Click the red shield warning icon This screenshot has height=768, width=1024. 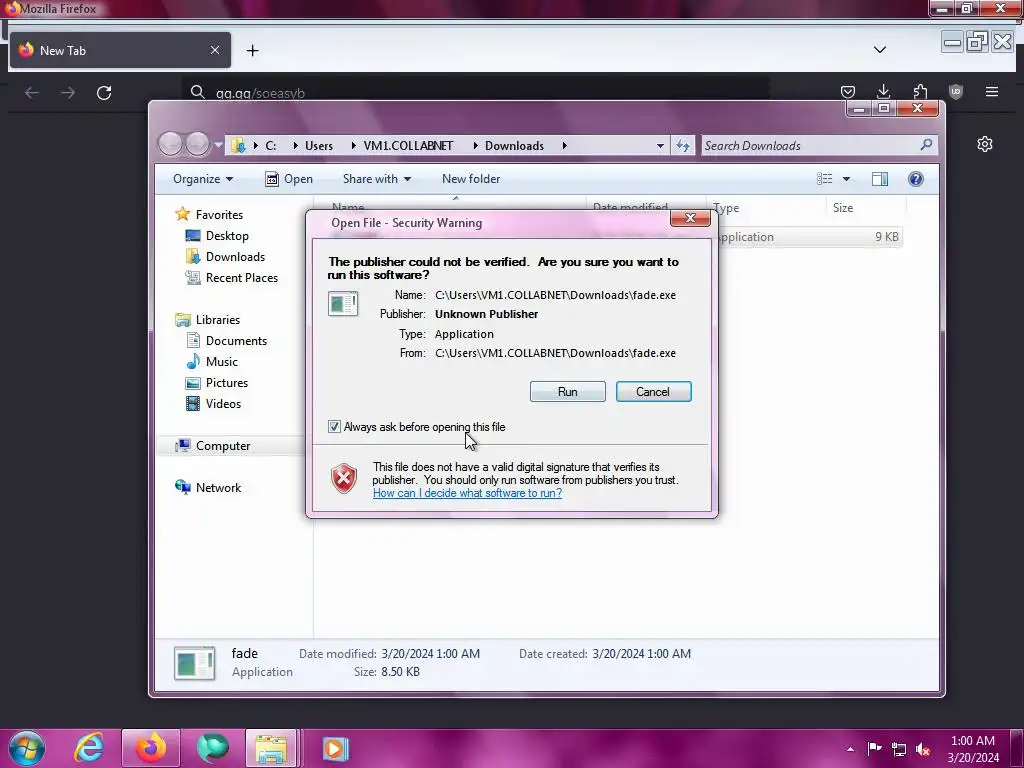(344, 479)
